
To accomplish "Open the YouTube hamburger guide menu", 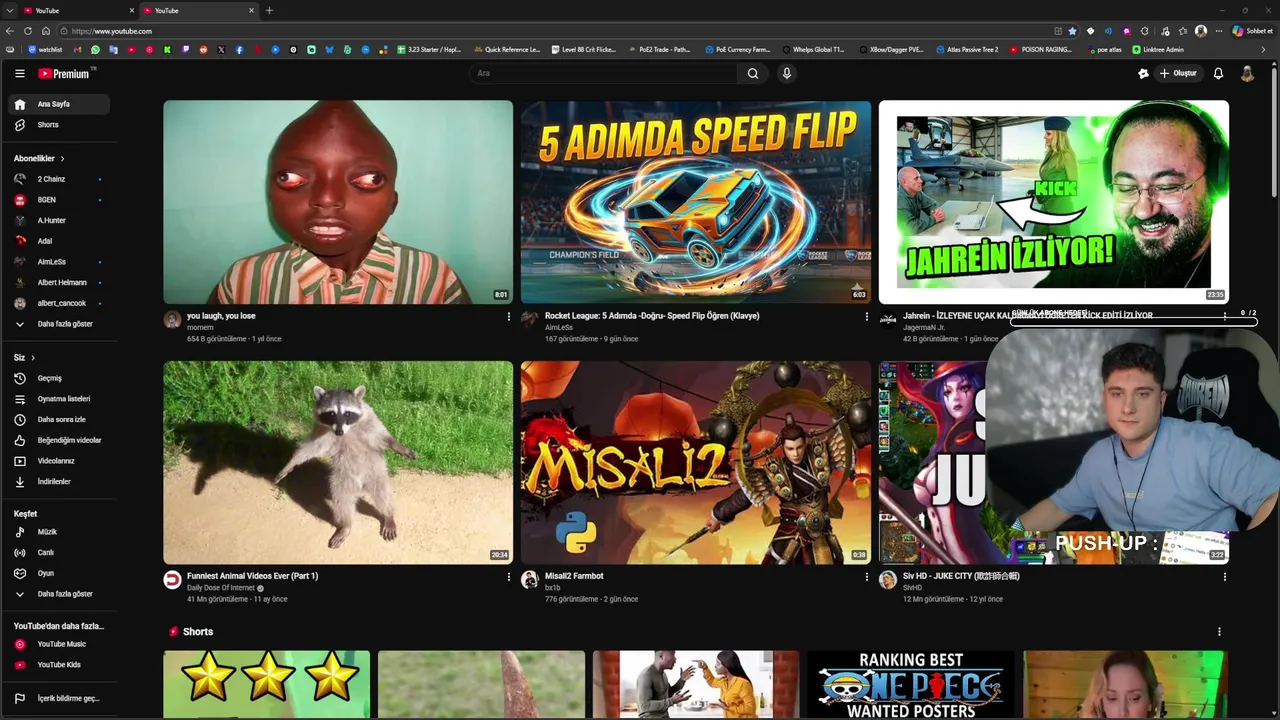I will [x=19, y=73].
